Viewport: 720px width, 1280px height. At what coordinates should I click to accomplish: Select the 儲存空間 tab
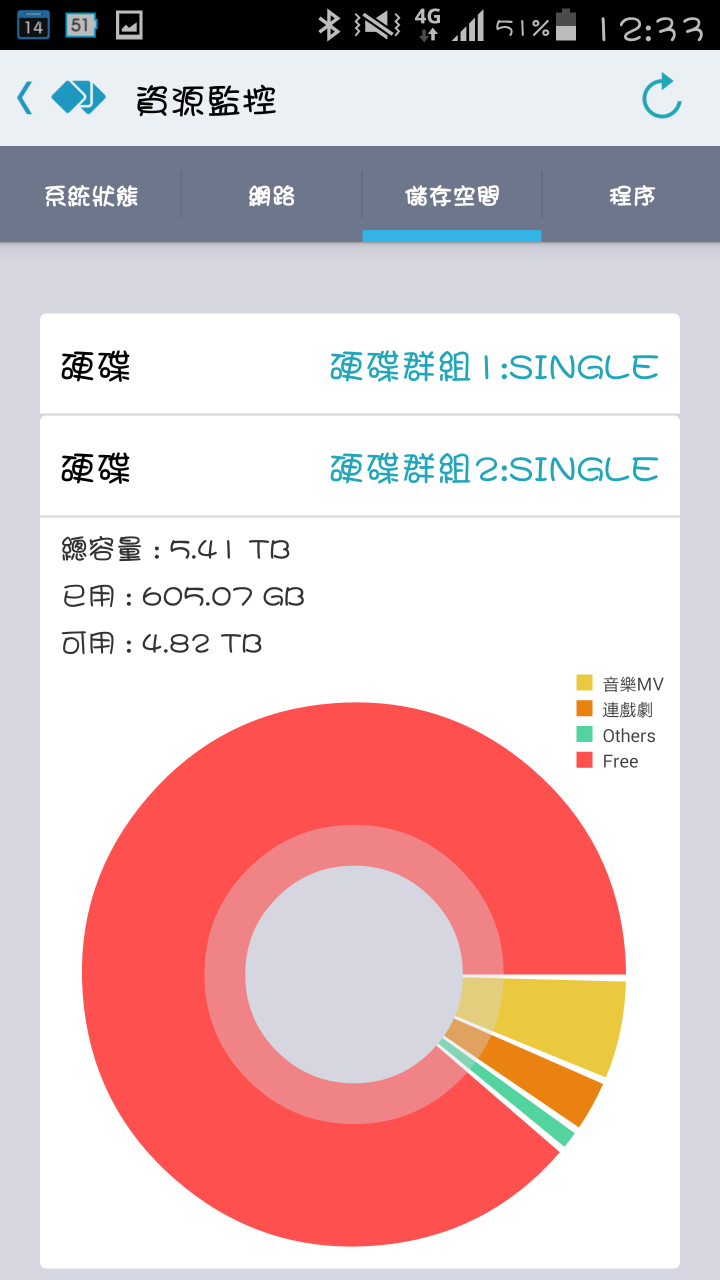(452, 195)
